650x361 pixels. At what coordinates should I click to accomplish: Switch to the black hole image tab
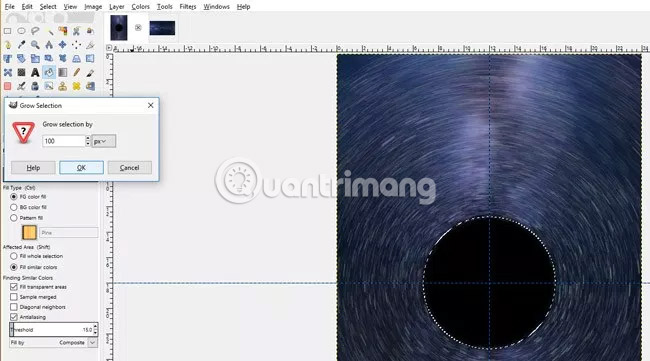[119, 28]
